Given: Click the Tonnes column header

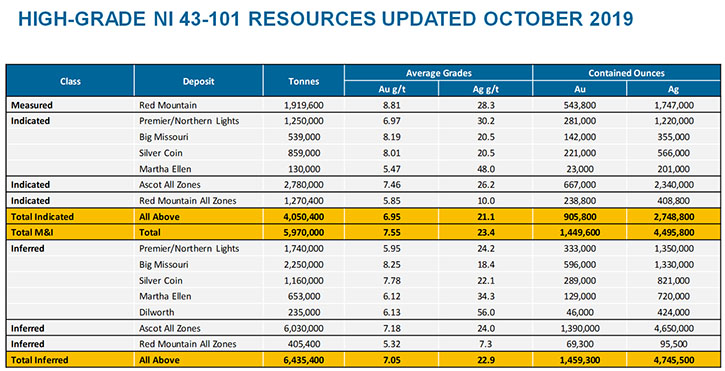Looking at the screenshot, I should 303,81.
